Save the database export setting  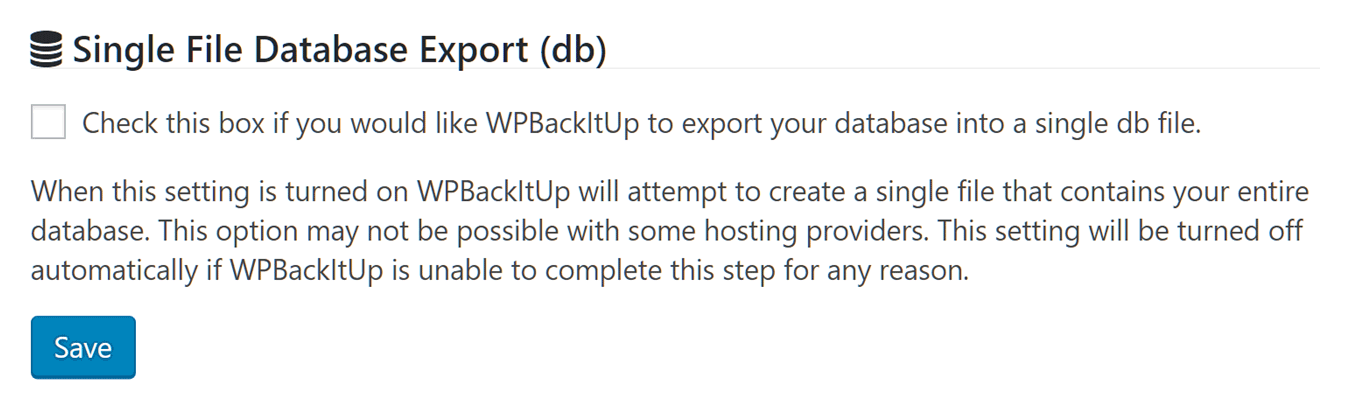(x=83, y=347)
